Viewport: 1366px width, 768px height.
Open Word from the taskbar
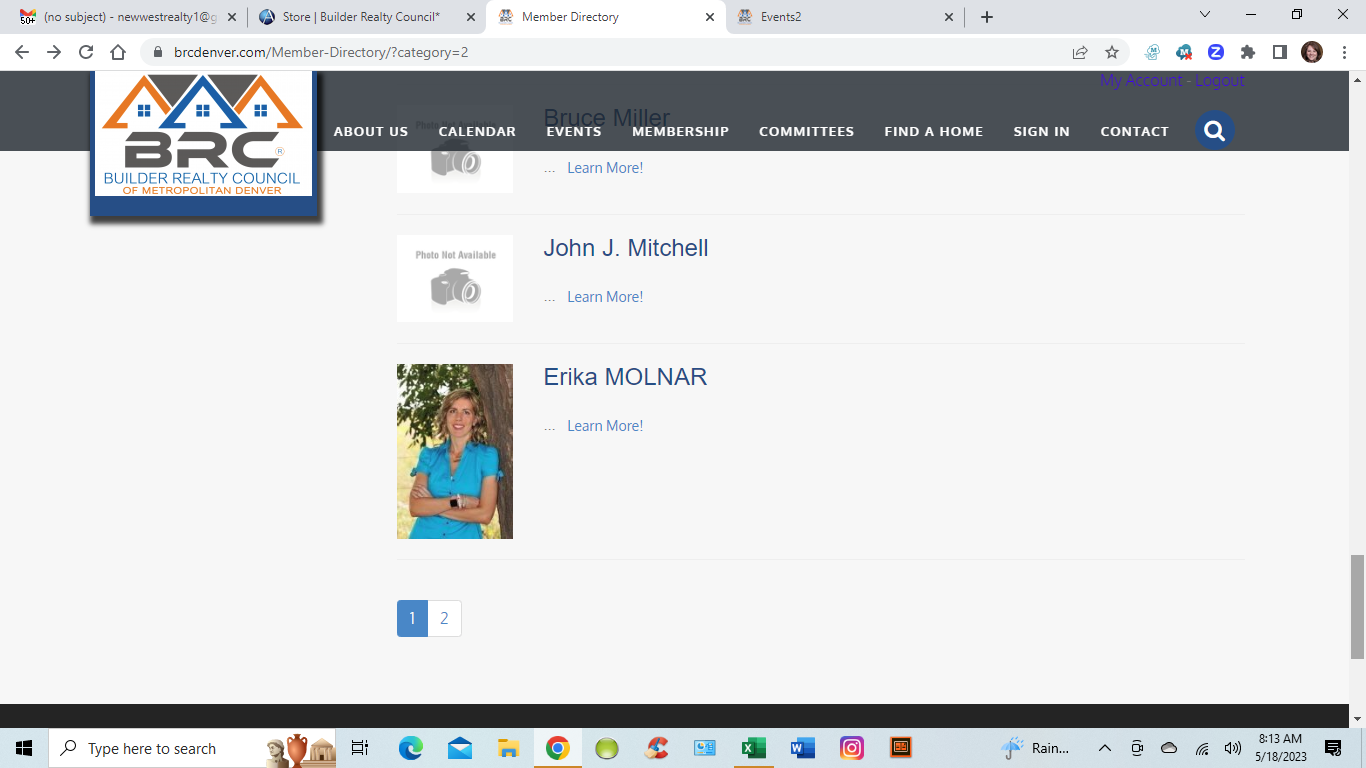coord(802,748)
